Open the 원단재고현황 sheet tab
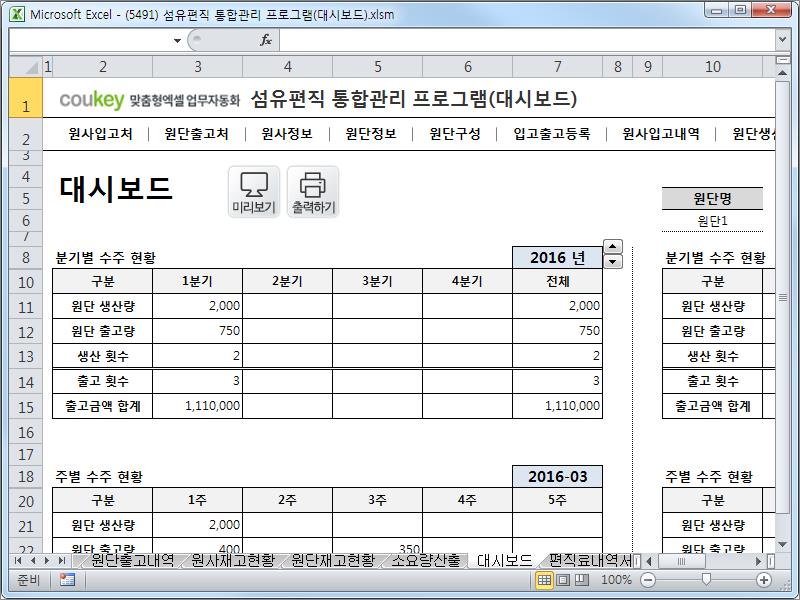This screenshot has width=800, height=600. pos(333,561)
